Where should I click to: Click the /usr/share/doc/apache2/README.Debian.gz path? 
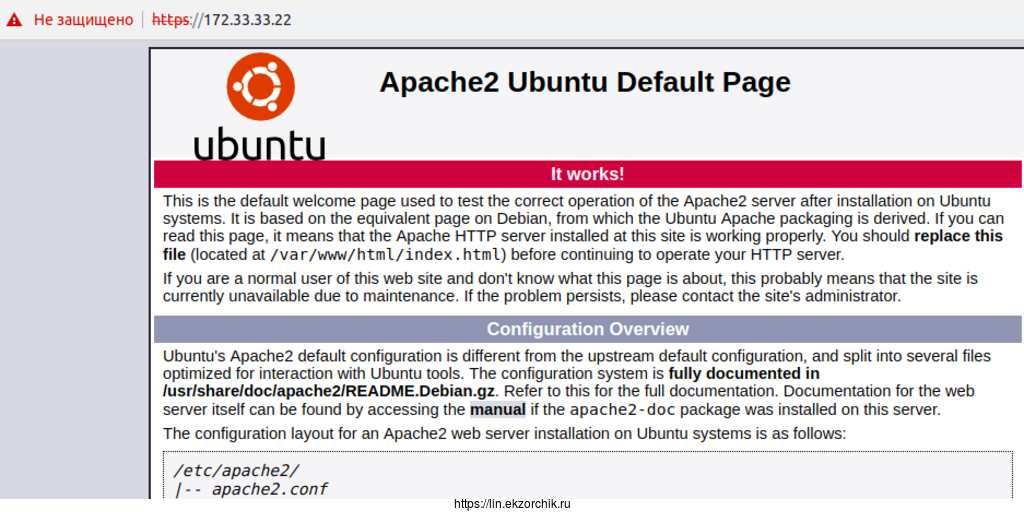(x=329, y=391)
